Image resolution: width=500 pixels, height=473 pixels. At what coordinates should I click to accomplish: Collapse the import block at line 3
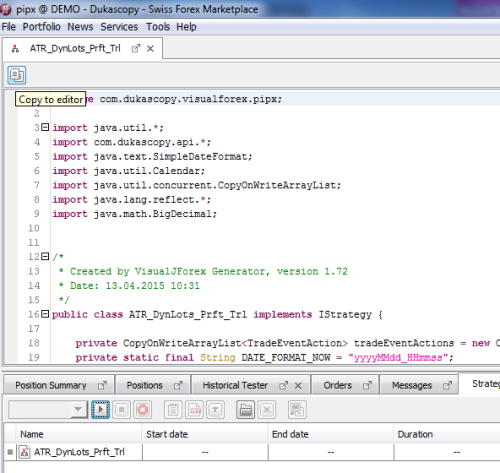[45, 127]
